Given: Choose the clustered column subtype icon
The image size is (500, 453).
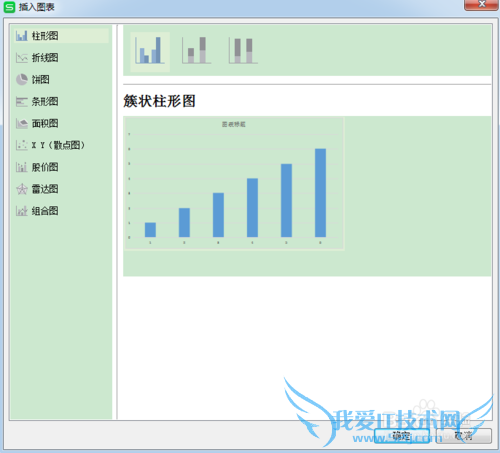Looking at the screenshot, I should 150,51.
